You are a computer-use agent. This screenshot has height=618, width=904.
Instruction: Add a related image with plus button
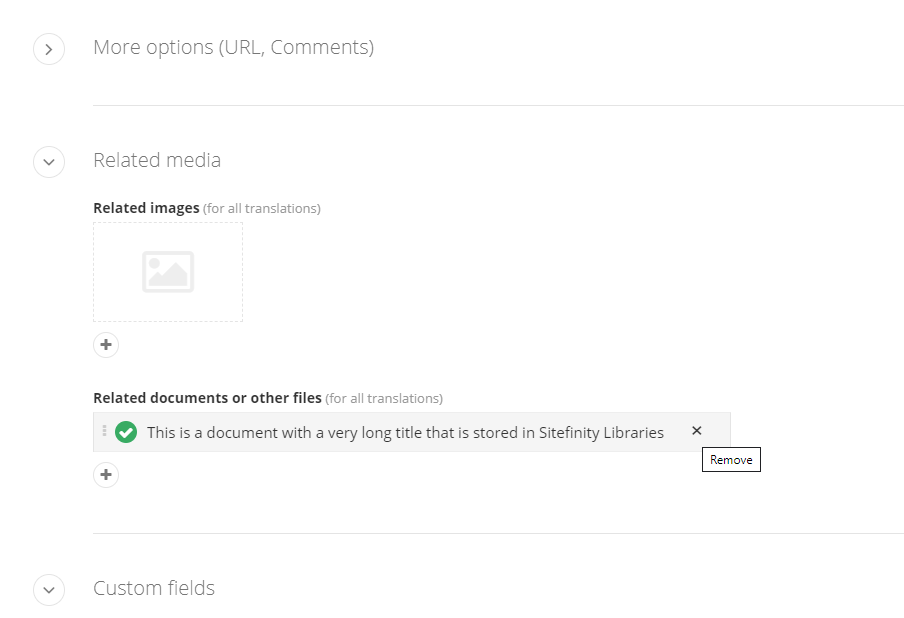[x=106, y=345]
